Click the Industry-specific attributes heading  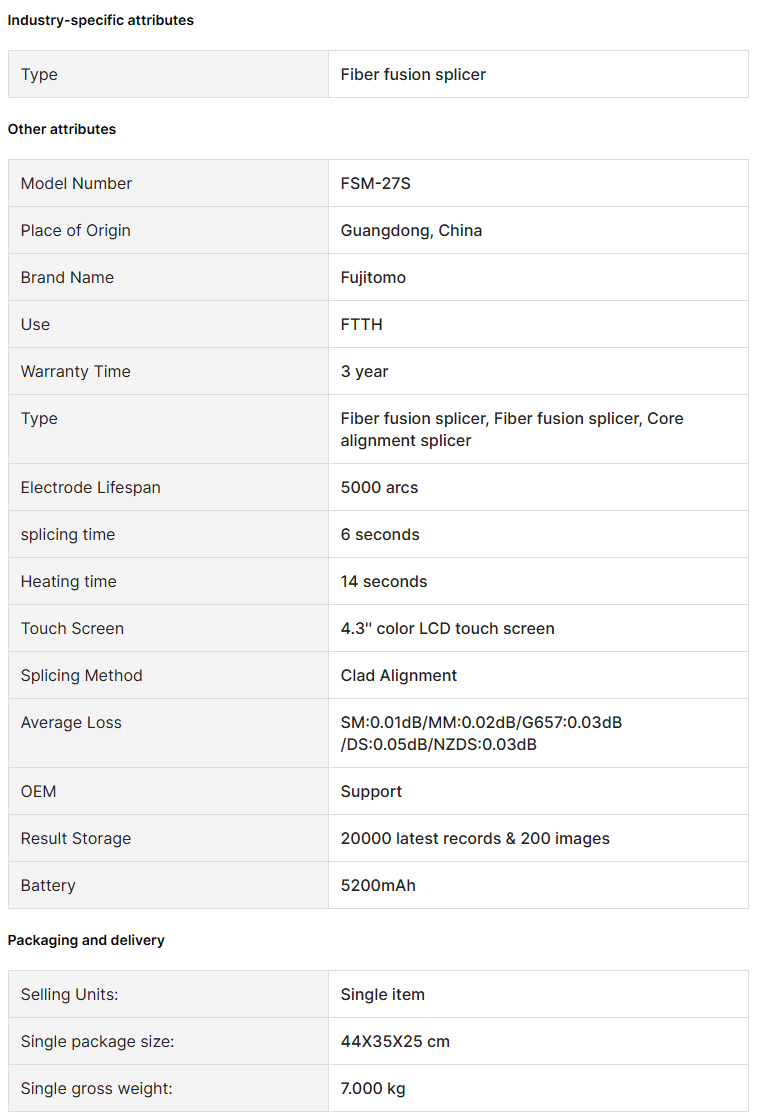coord(101,20)
